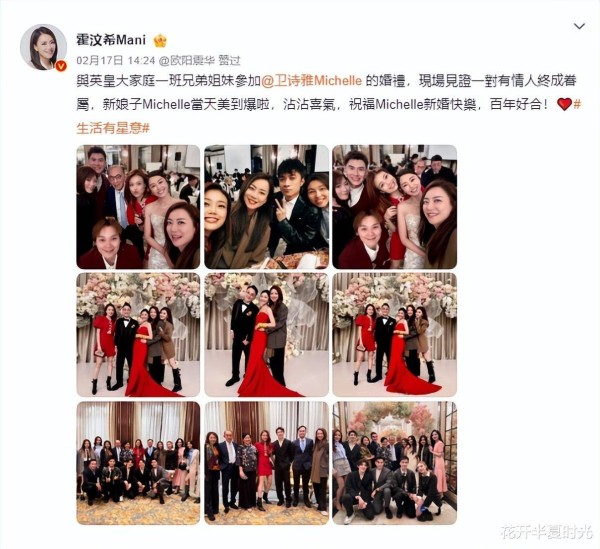
Task: Click the 花开半夏时光 watermark text
Action: [546, 532]
